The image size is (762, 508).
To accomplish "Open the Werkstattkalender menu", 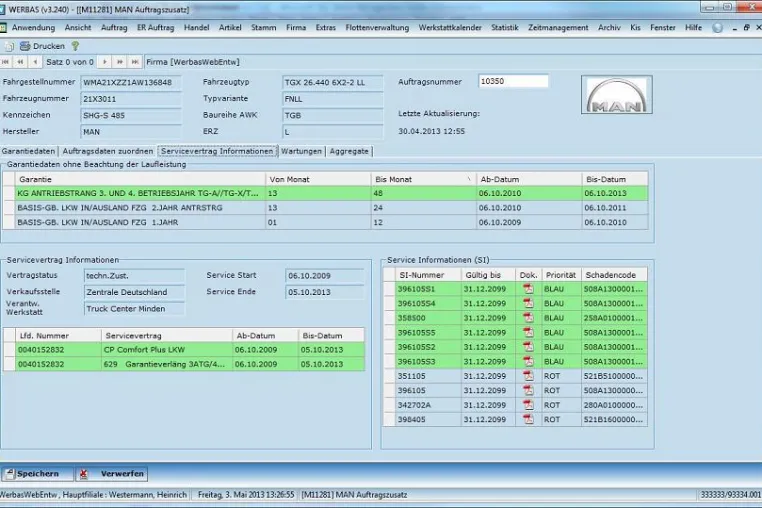I will pyautogui.click(x=450, y=28).
